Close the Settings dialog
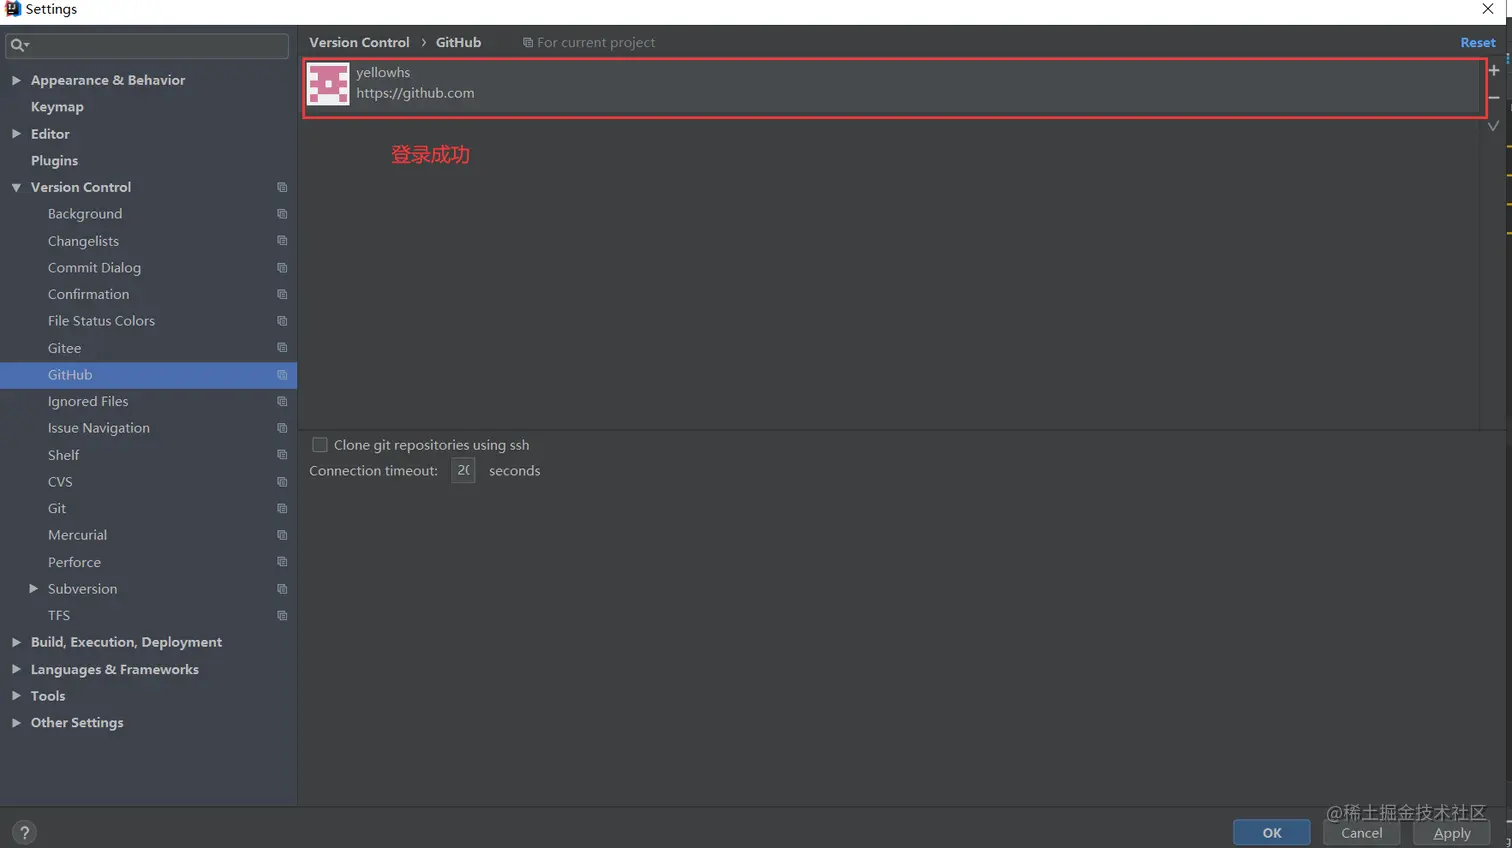 1488,9
